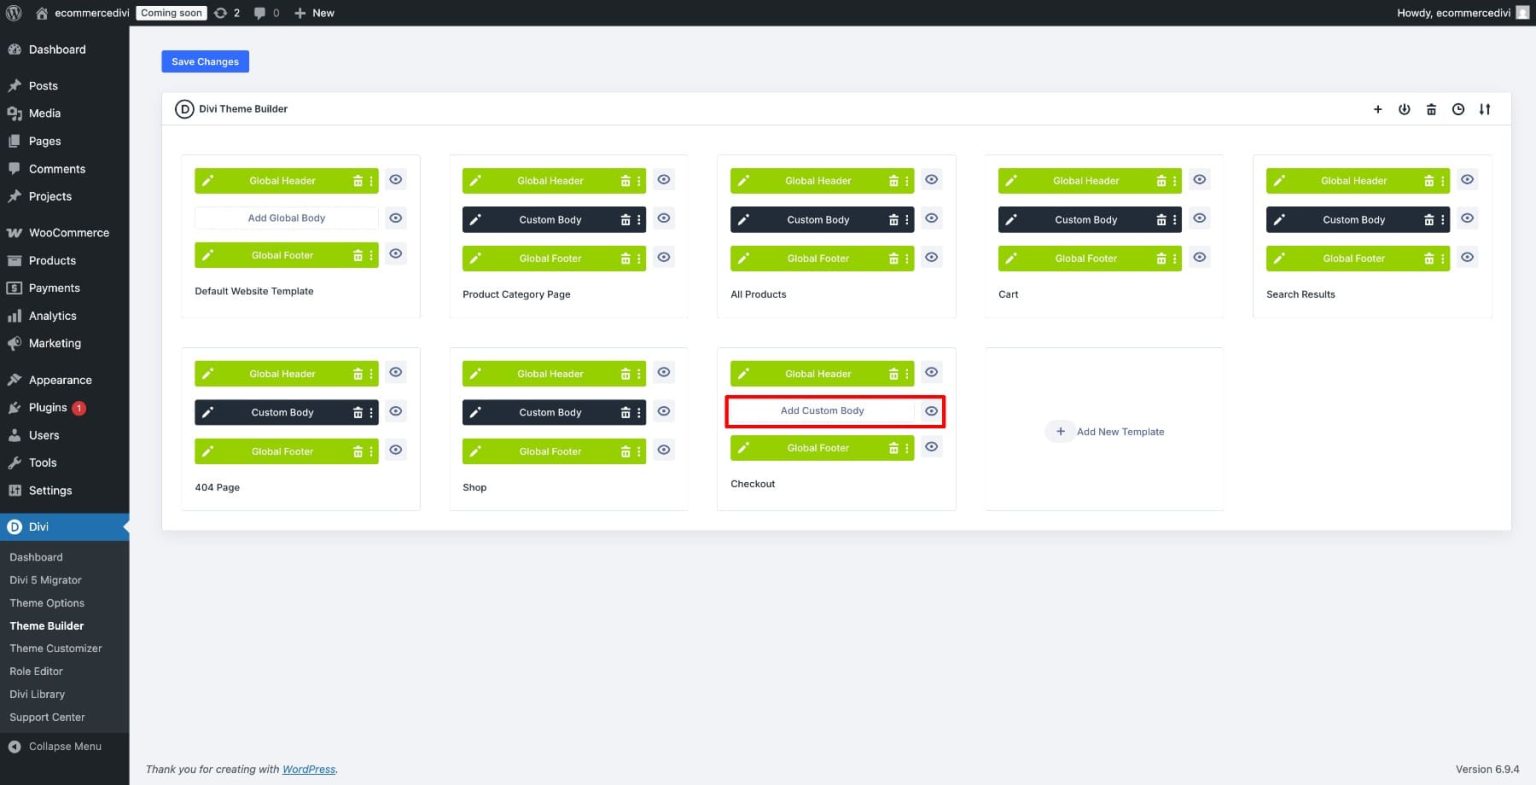Toggle visibility of Checkout custom body
This screenshot has height=785, width=1536.
[931, 411]
